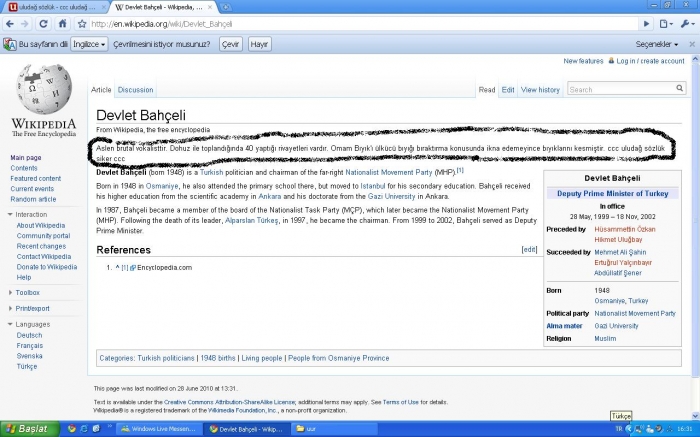The image size is (700, 437).
Task: Open the Featured content link
Action: point(36,178)
